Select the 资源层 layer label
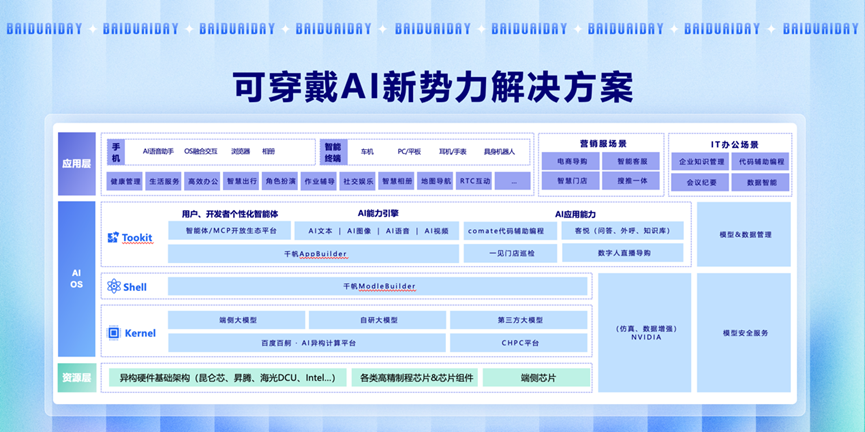The width and height of the screenshot is (865, 432). pyautogui.click(x=77, y=378)
